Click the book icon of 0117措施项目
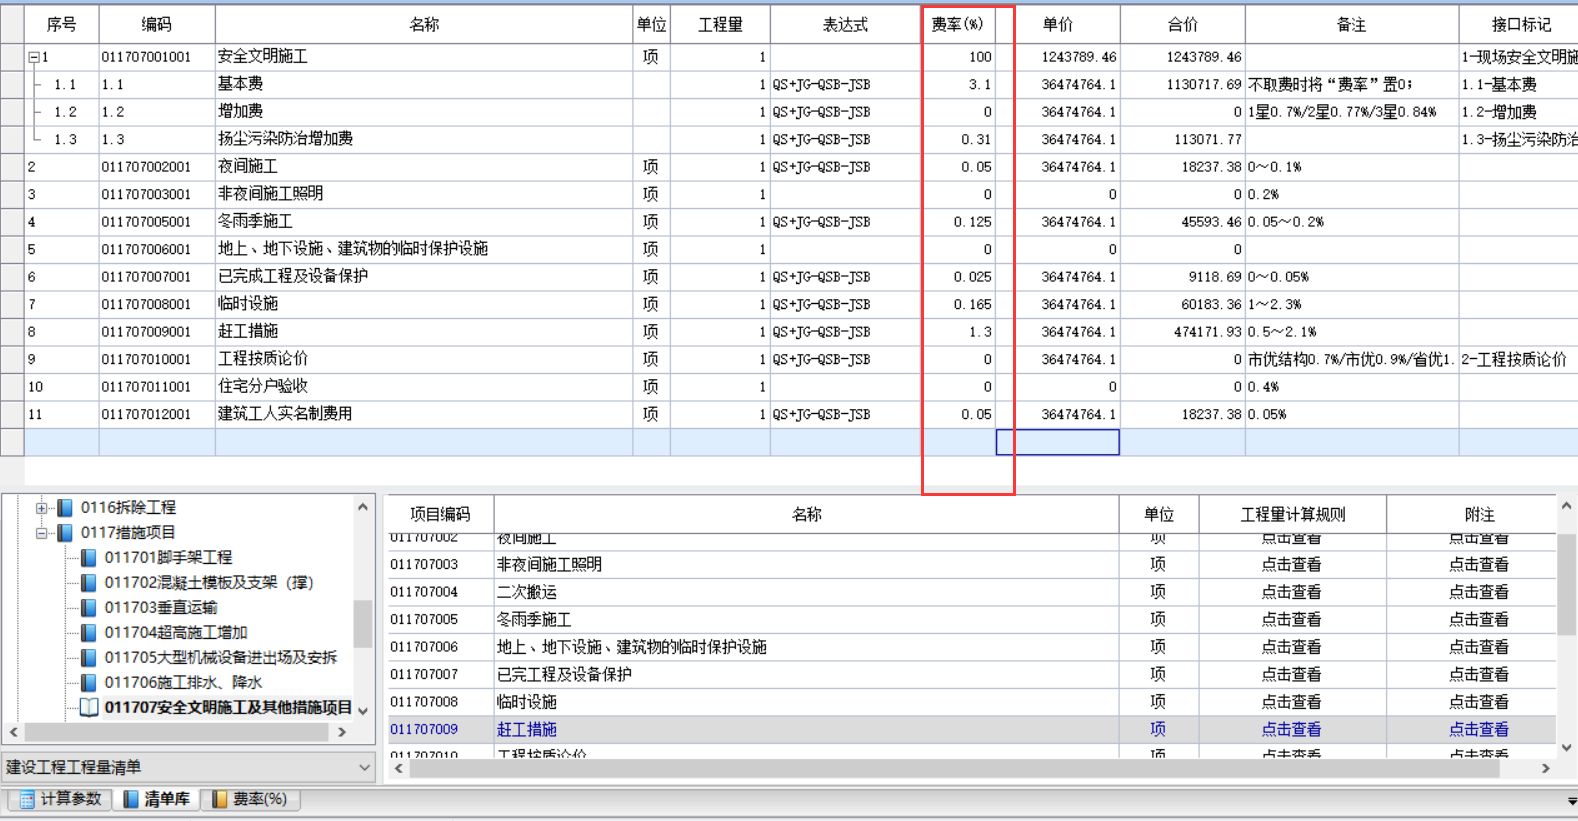 [65, 533]
